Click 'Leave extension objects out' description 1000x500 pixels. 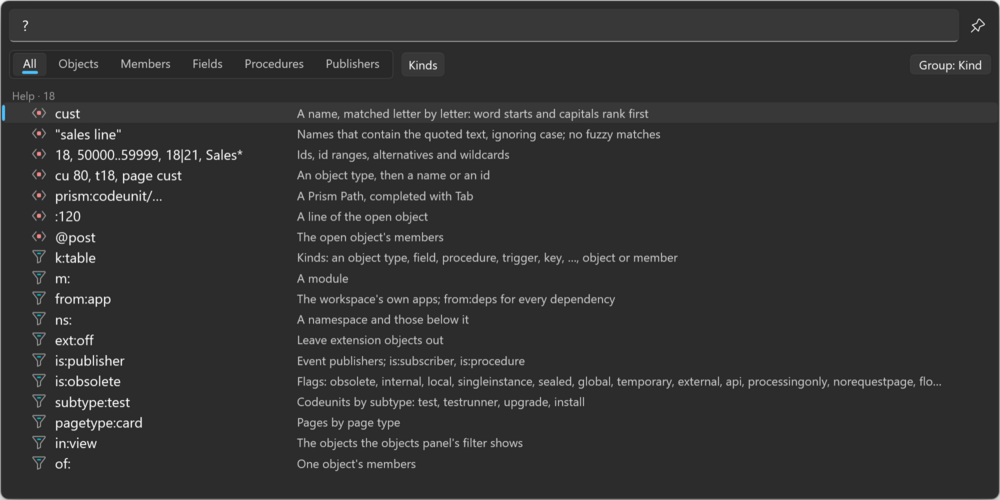coord(370,340)
